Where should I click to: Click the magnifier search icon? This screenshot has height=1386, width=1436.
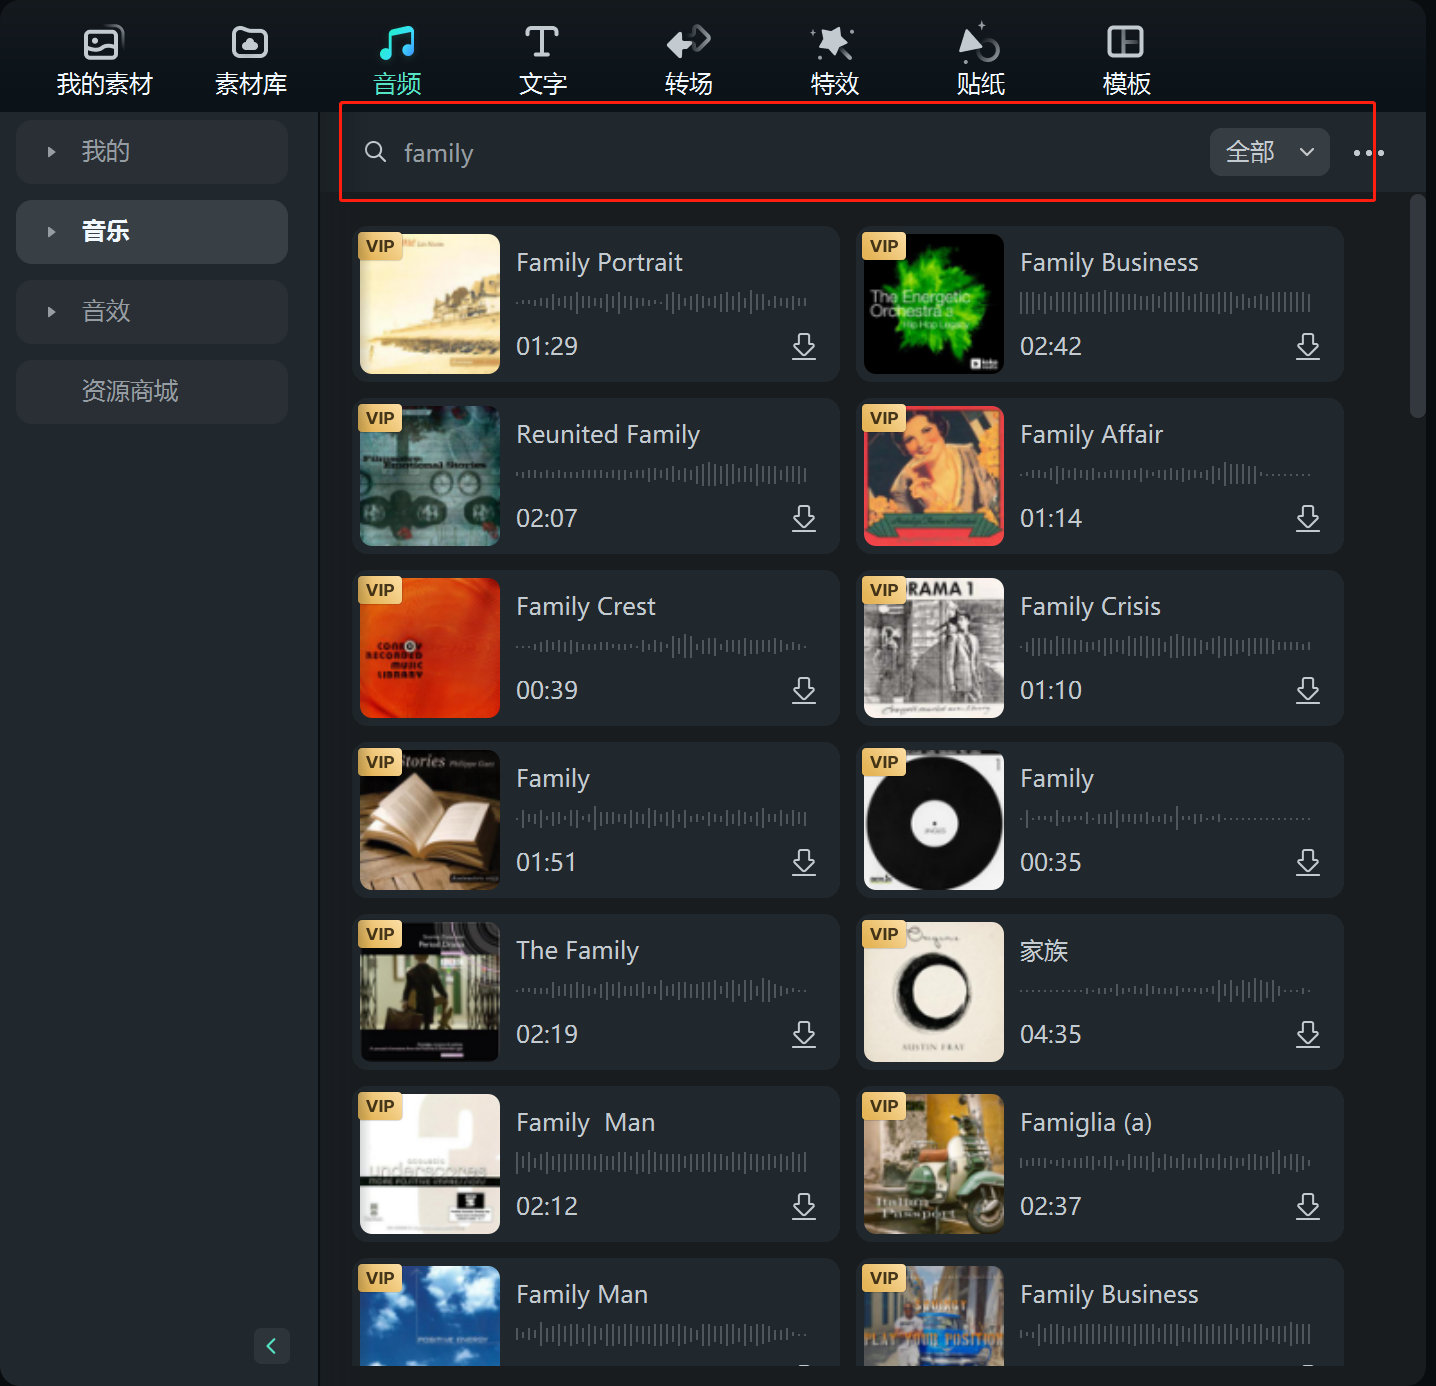click(375, 152)
